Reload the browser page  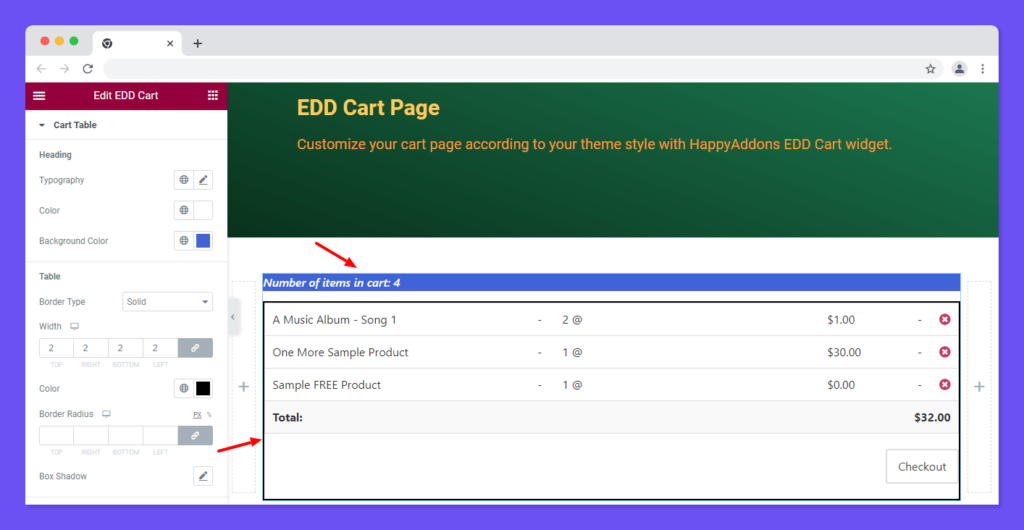[x=88, y=69]
